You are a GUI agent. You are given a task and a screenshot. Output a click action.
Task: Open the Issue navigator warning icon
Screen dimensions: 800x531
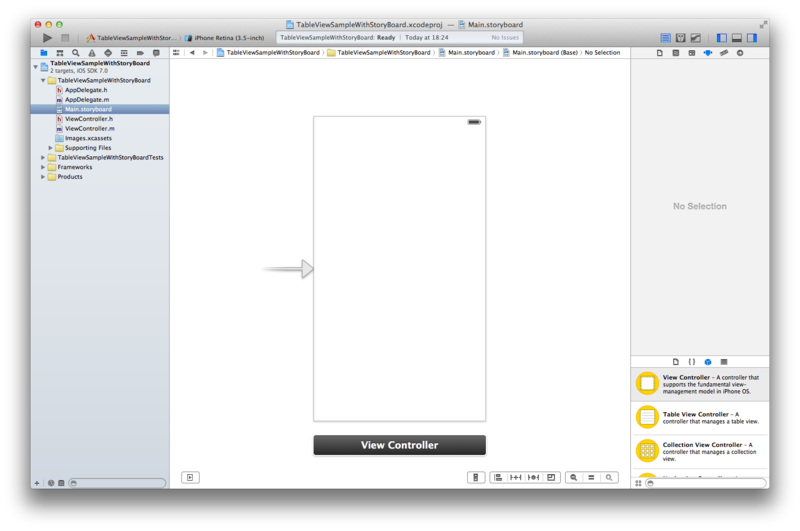92,53
